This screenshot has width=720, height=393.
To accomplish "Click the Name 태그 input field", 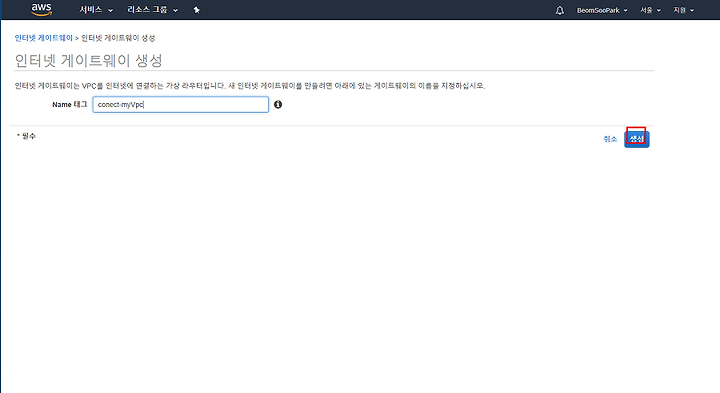I will tap(180, 104).
